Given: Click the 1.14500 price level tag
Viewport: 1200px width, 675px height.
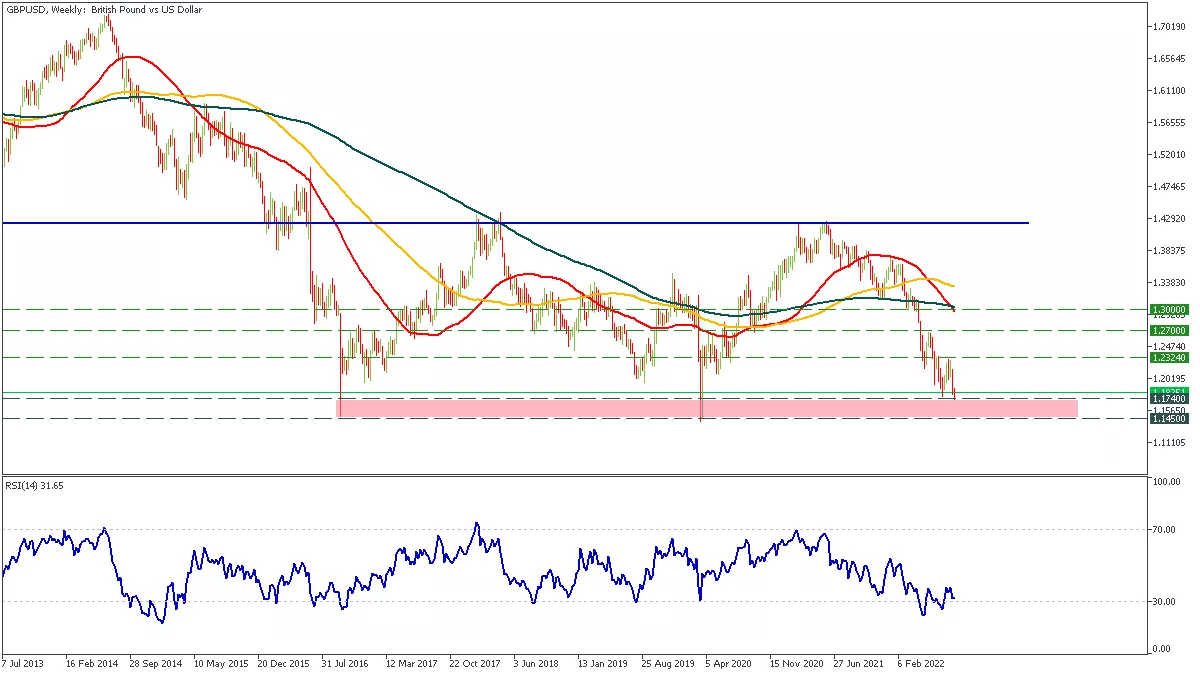Looking at the screenshot, I should 1167,418.
